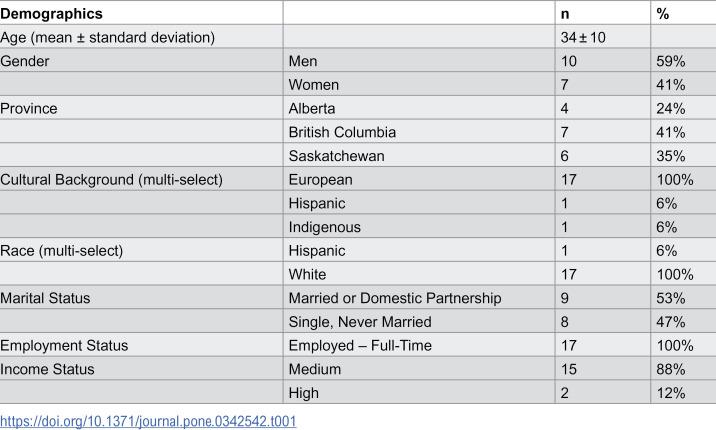Open the doi.org journal link
Viewport: 716px width, 430px height.
(x=148, y=421)
